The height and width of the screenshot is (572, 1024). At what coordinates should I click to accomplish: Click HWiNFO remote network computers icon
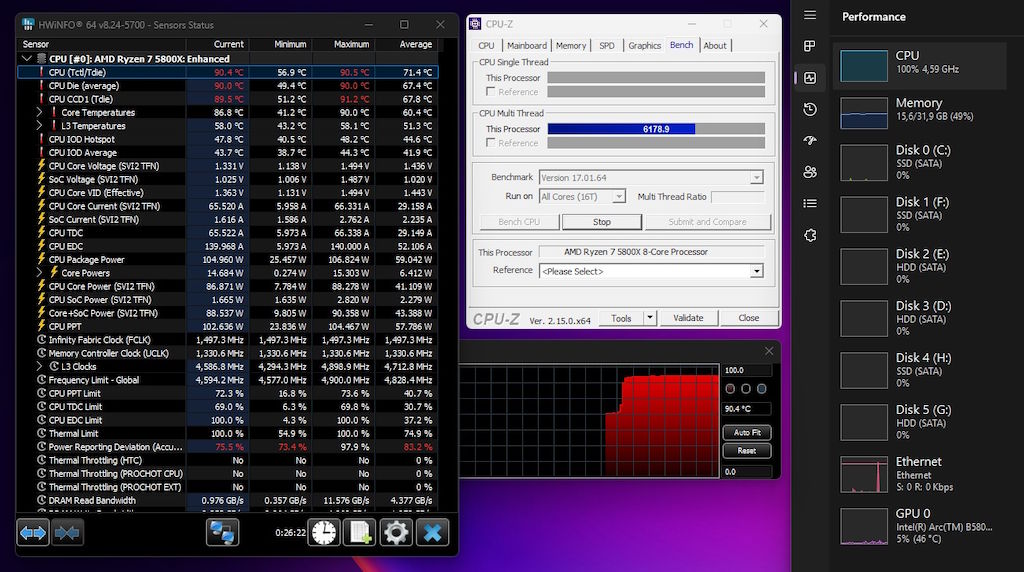click(223, 533)
